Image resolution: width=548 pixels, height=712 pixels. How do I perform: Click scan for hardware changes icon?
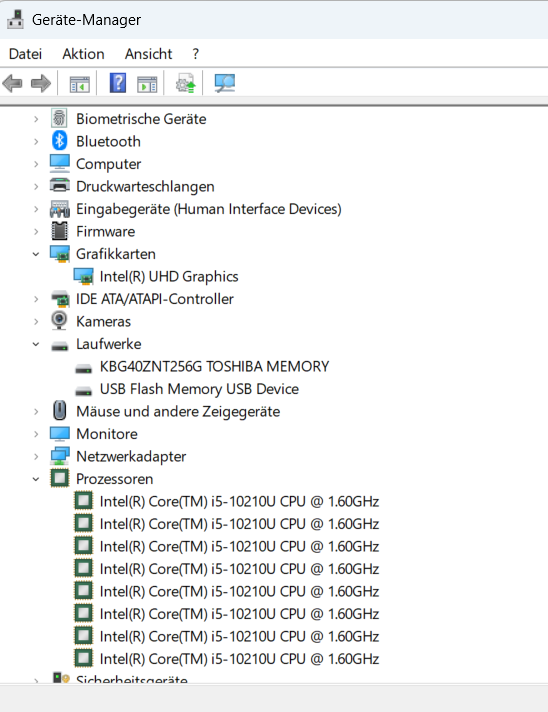pyautogui.click(x=225, y=84)
